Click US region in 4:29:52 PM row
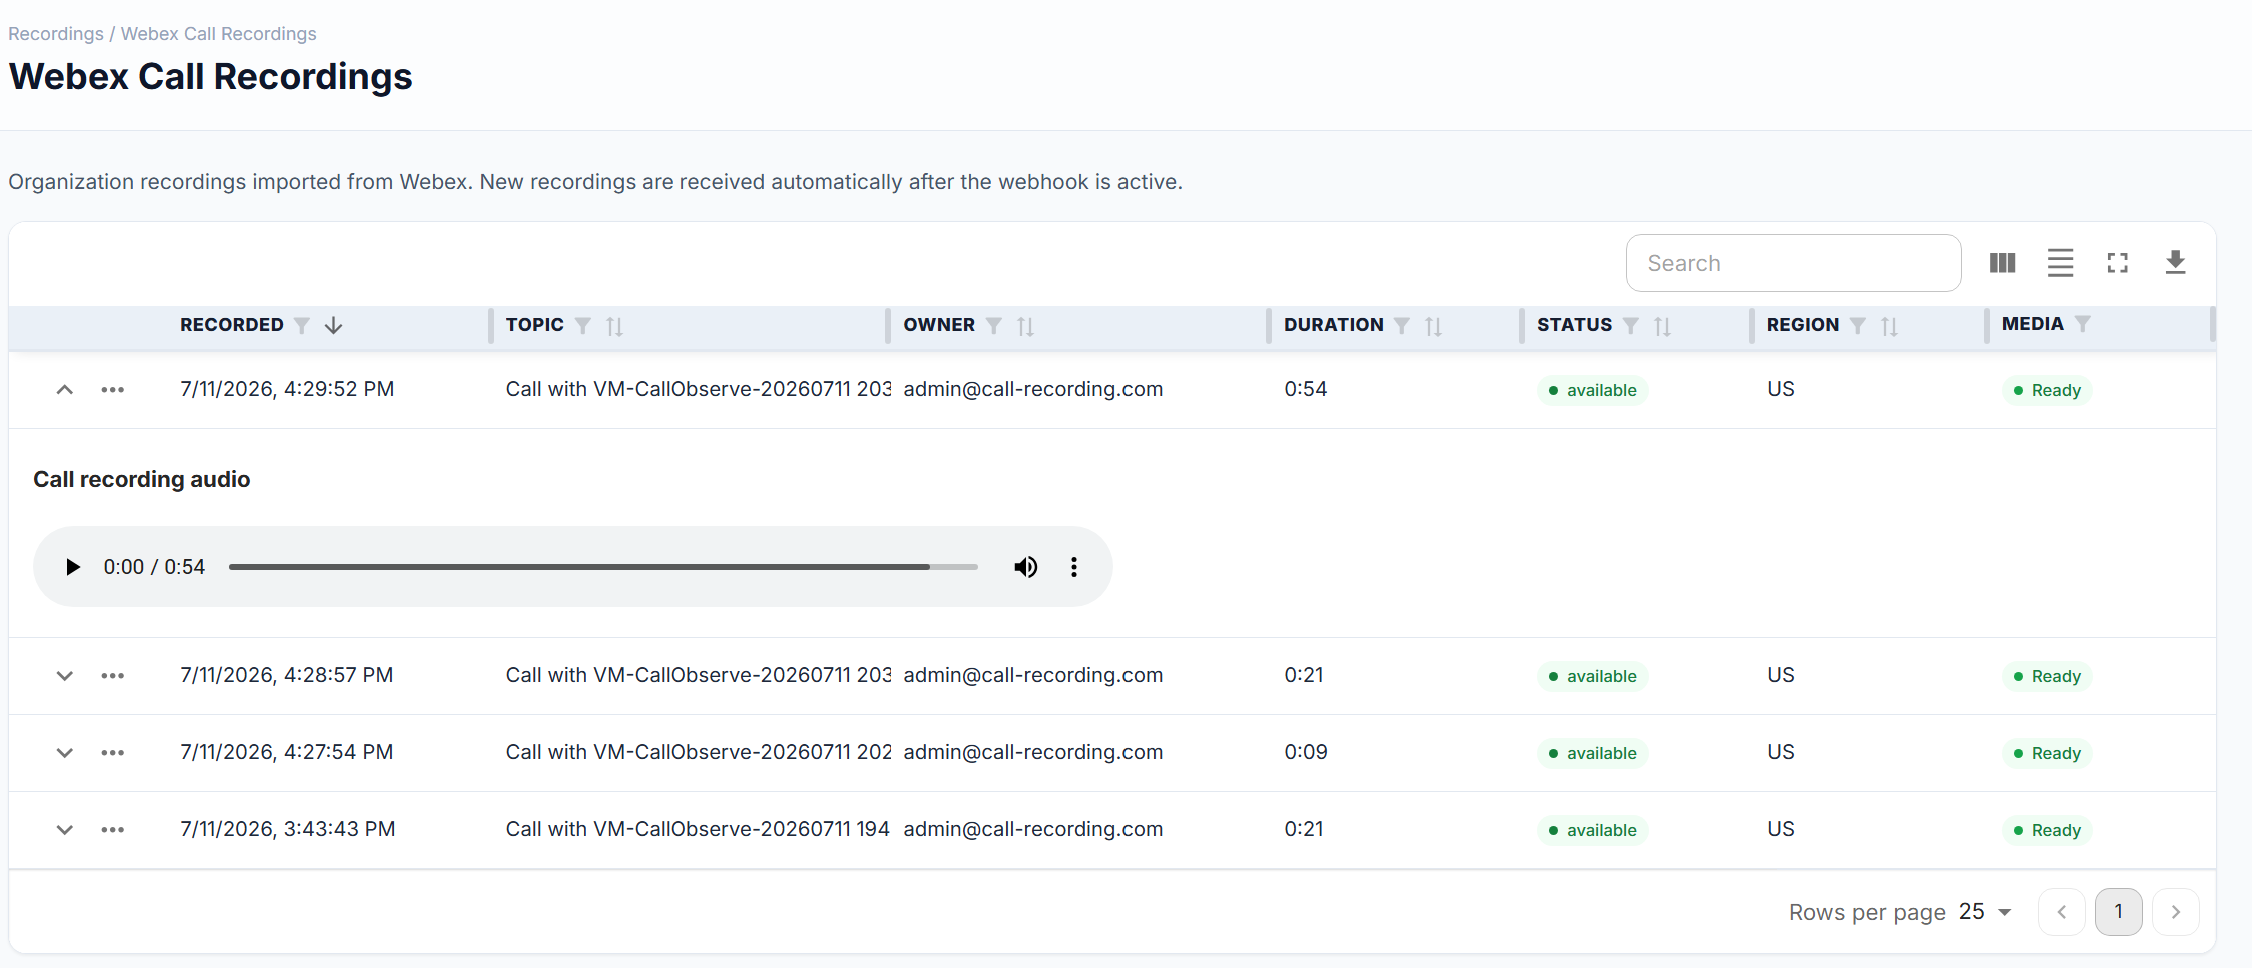Viewport: 2252px width, 968px height. tap(1781, 389)
